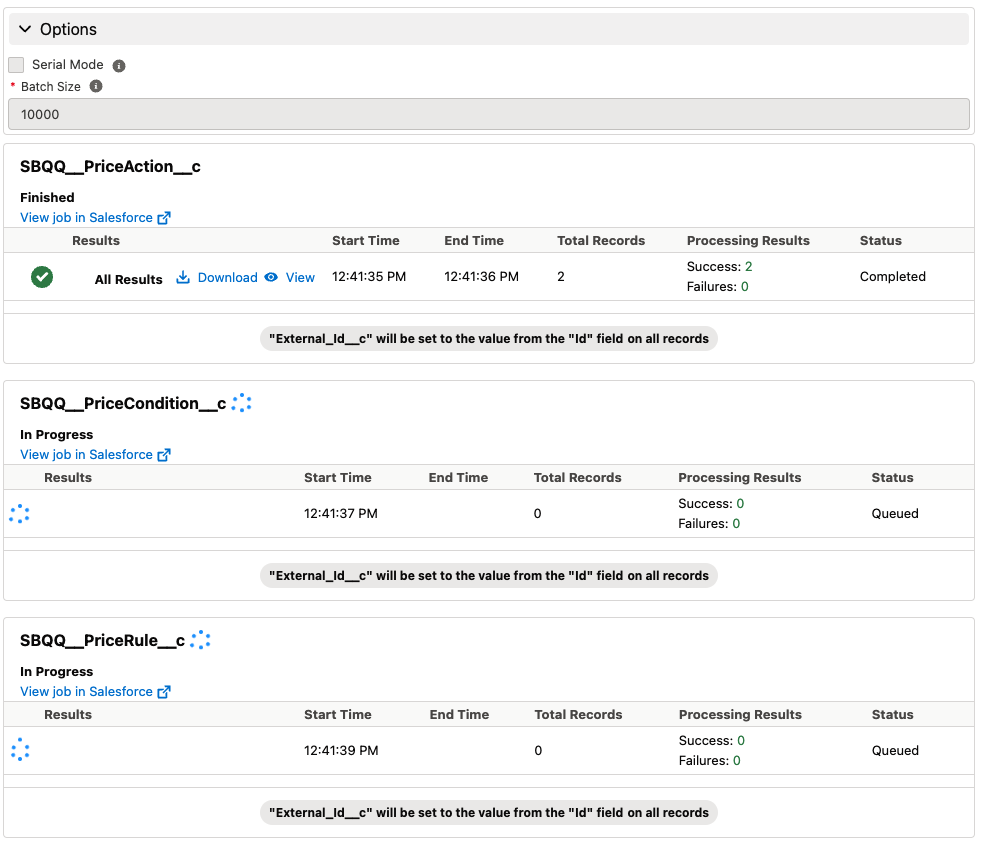Download PriceAction all results
This screenshot has width=982, height=843.
coord(227,277)
